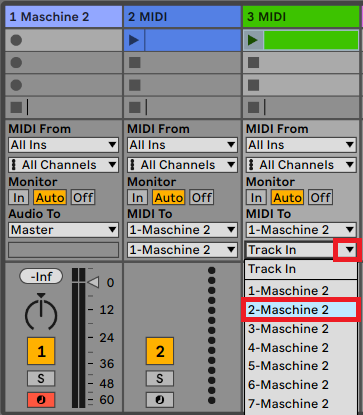Launch the clip in track 2 MIDI
The height and width of the screenshot is (415, 363).
(x=134, y=40)
